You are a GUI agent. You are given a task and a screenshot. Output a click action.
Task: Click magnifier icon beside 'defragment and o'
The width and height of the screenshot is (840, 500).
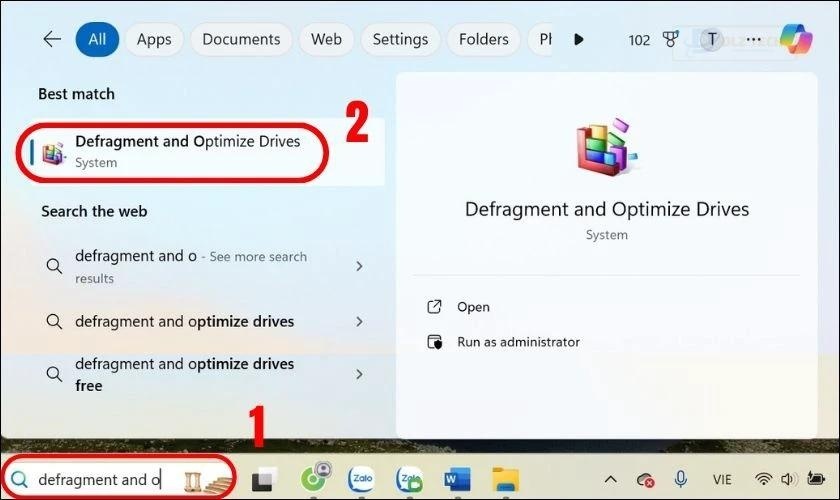point(54,266)
